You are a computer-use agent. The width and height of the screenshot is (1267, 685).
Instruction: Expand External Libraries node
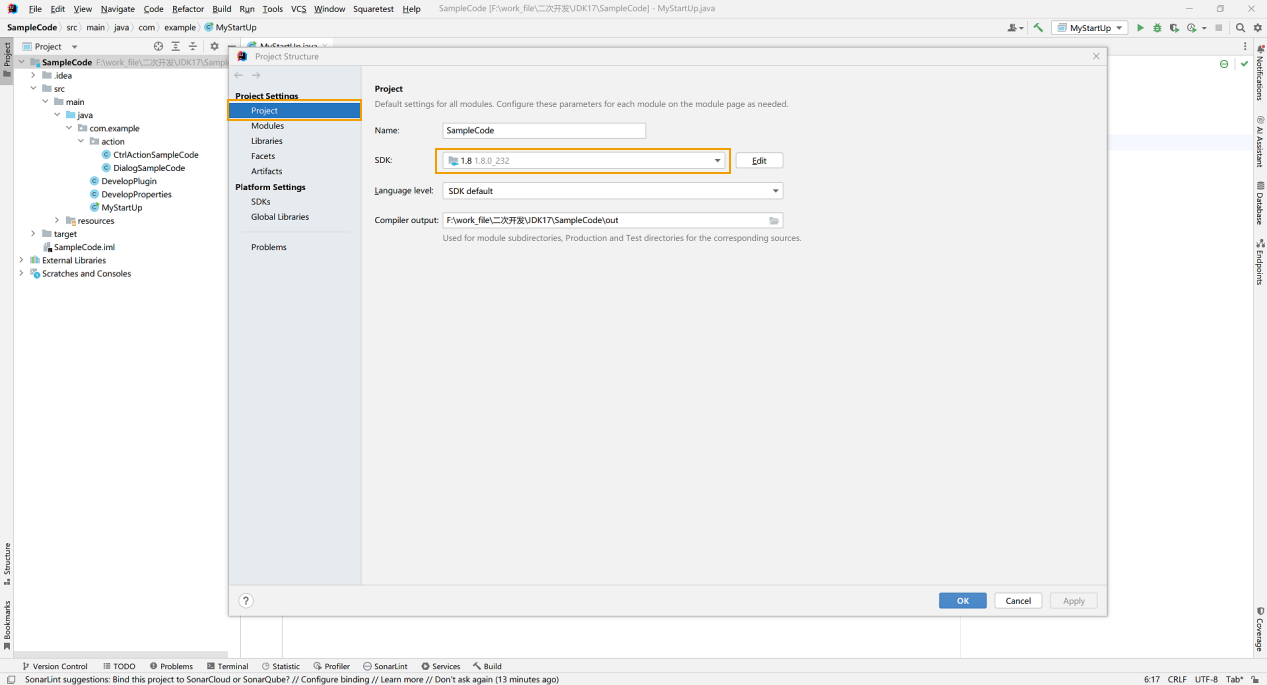coord(21,260)
